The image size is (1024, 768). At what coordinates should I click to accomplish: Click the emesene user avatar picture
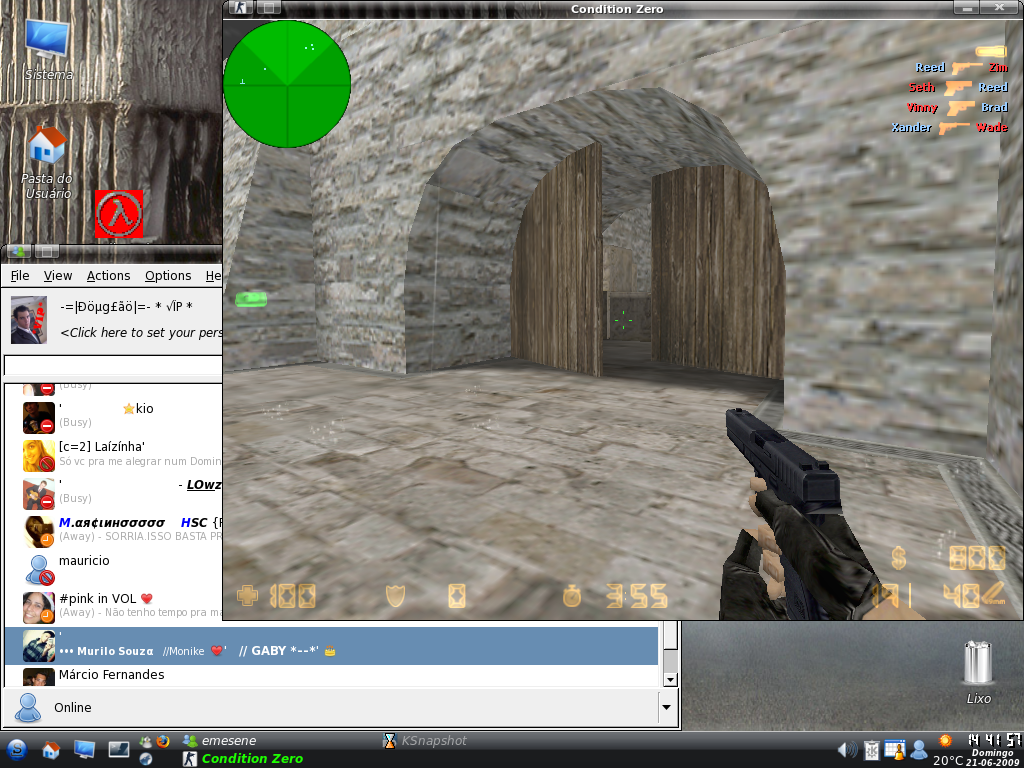(x=29, y=320)
